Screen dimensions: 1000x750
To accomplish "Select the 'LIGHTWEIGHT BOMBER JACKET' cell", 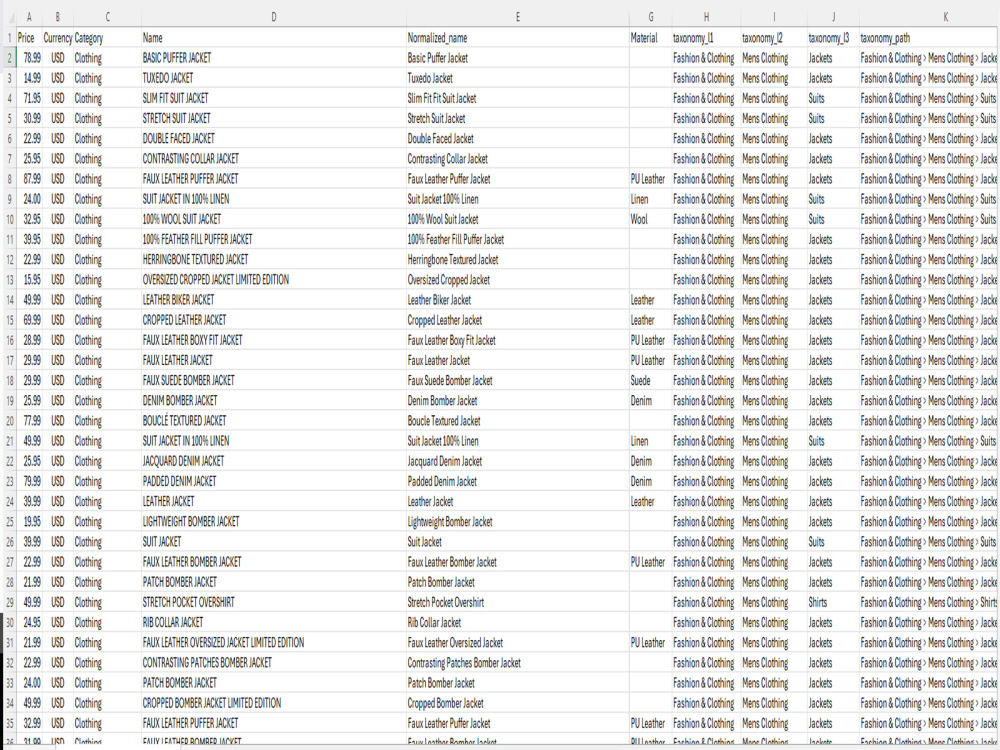I will pos(274,522).
